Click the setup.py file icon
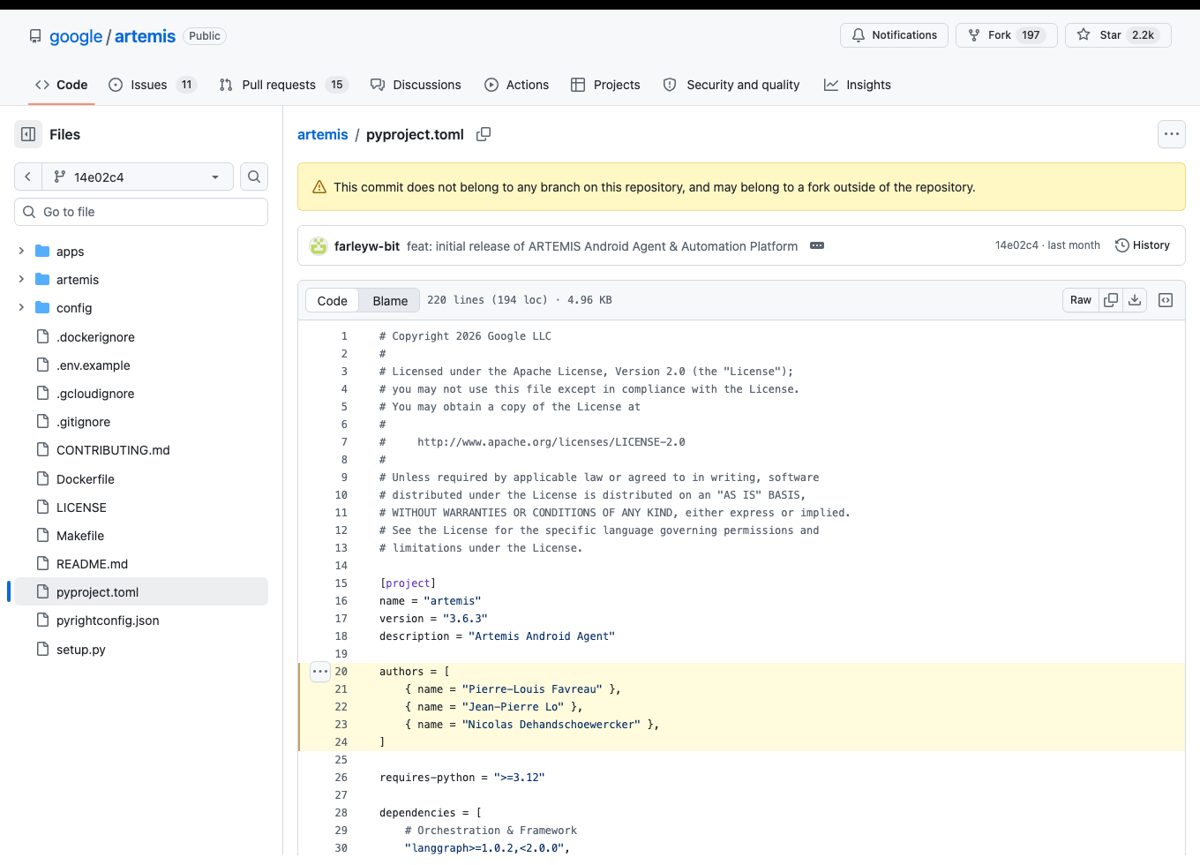 [x=42, y=649]
